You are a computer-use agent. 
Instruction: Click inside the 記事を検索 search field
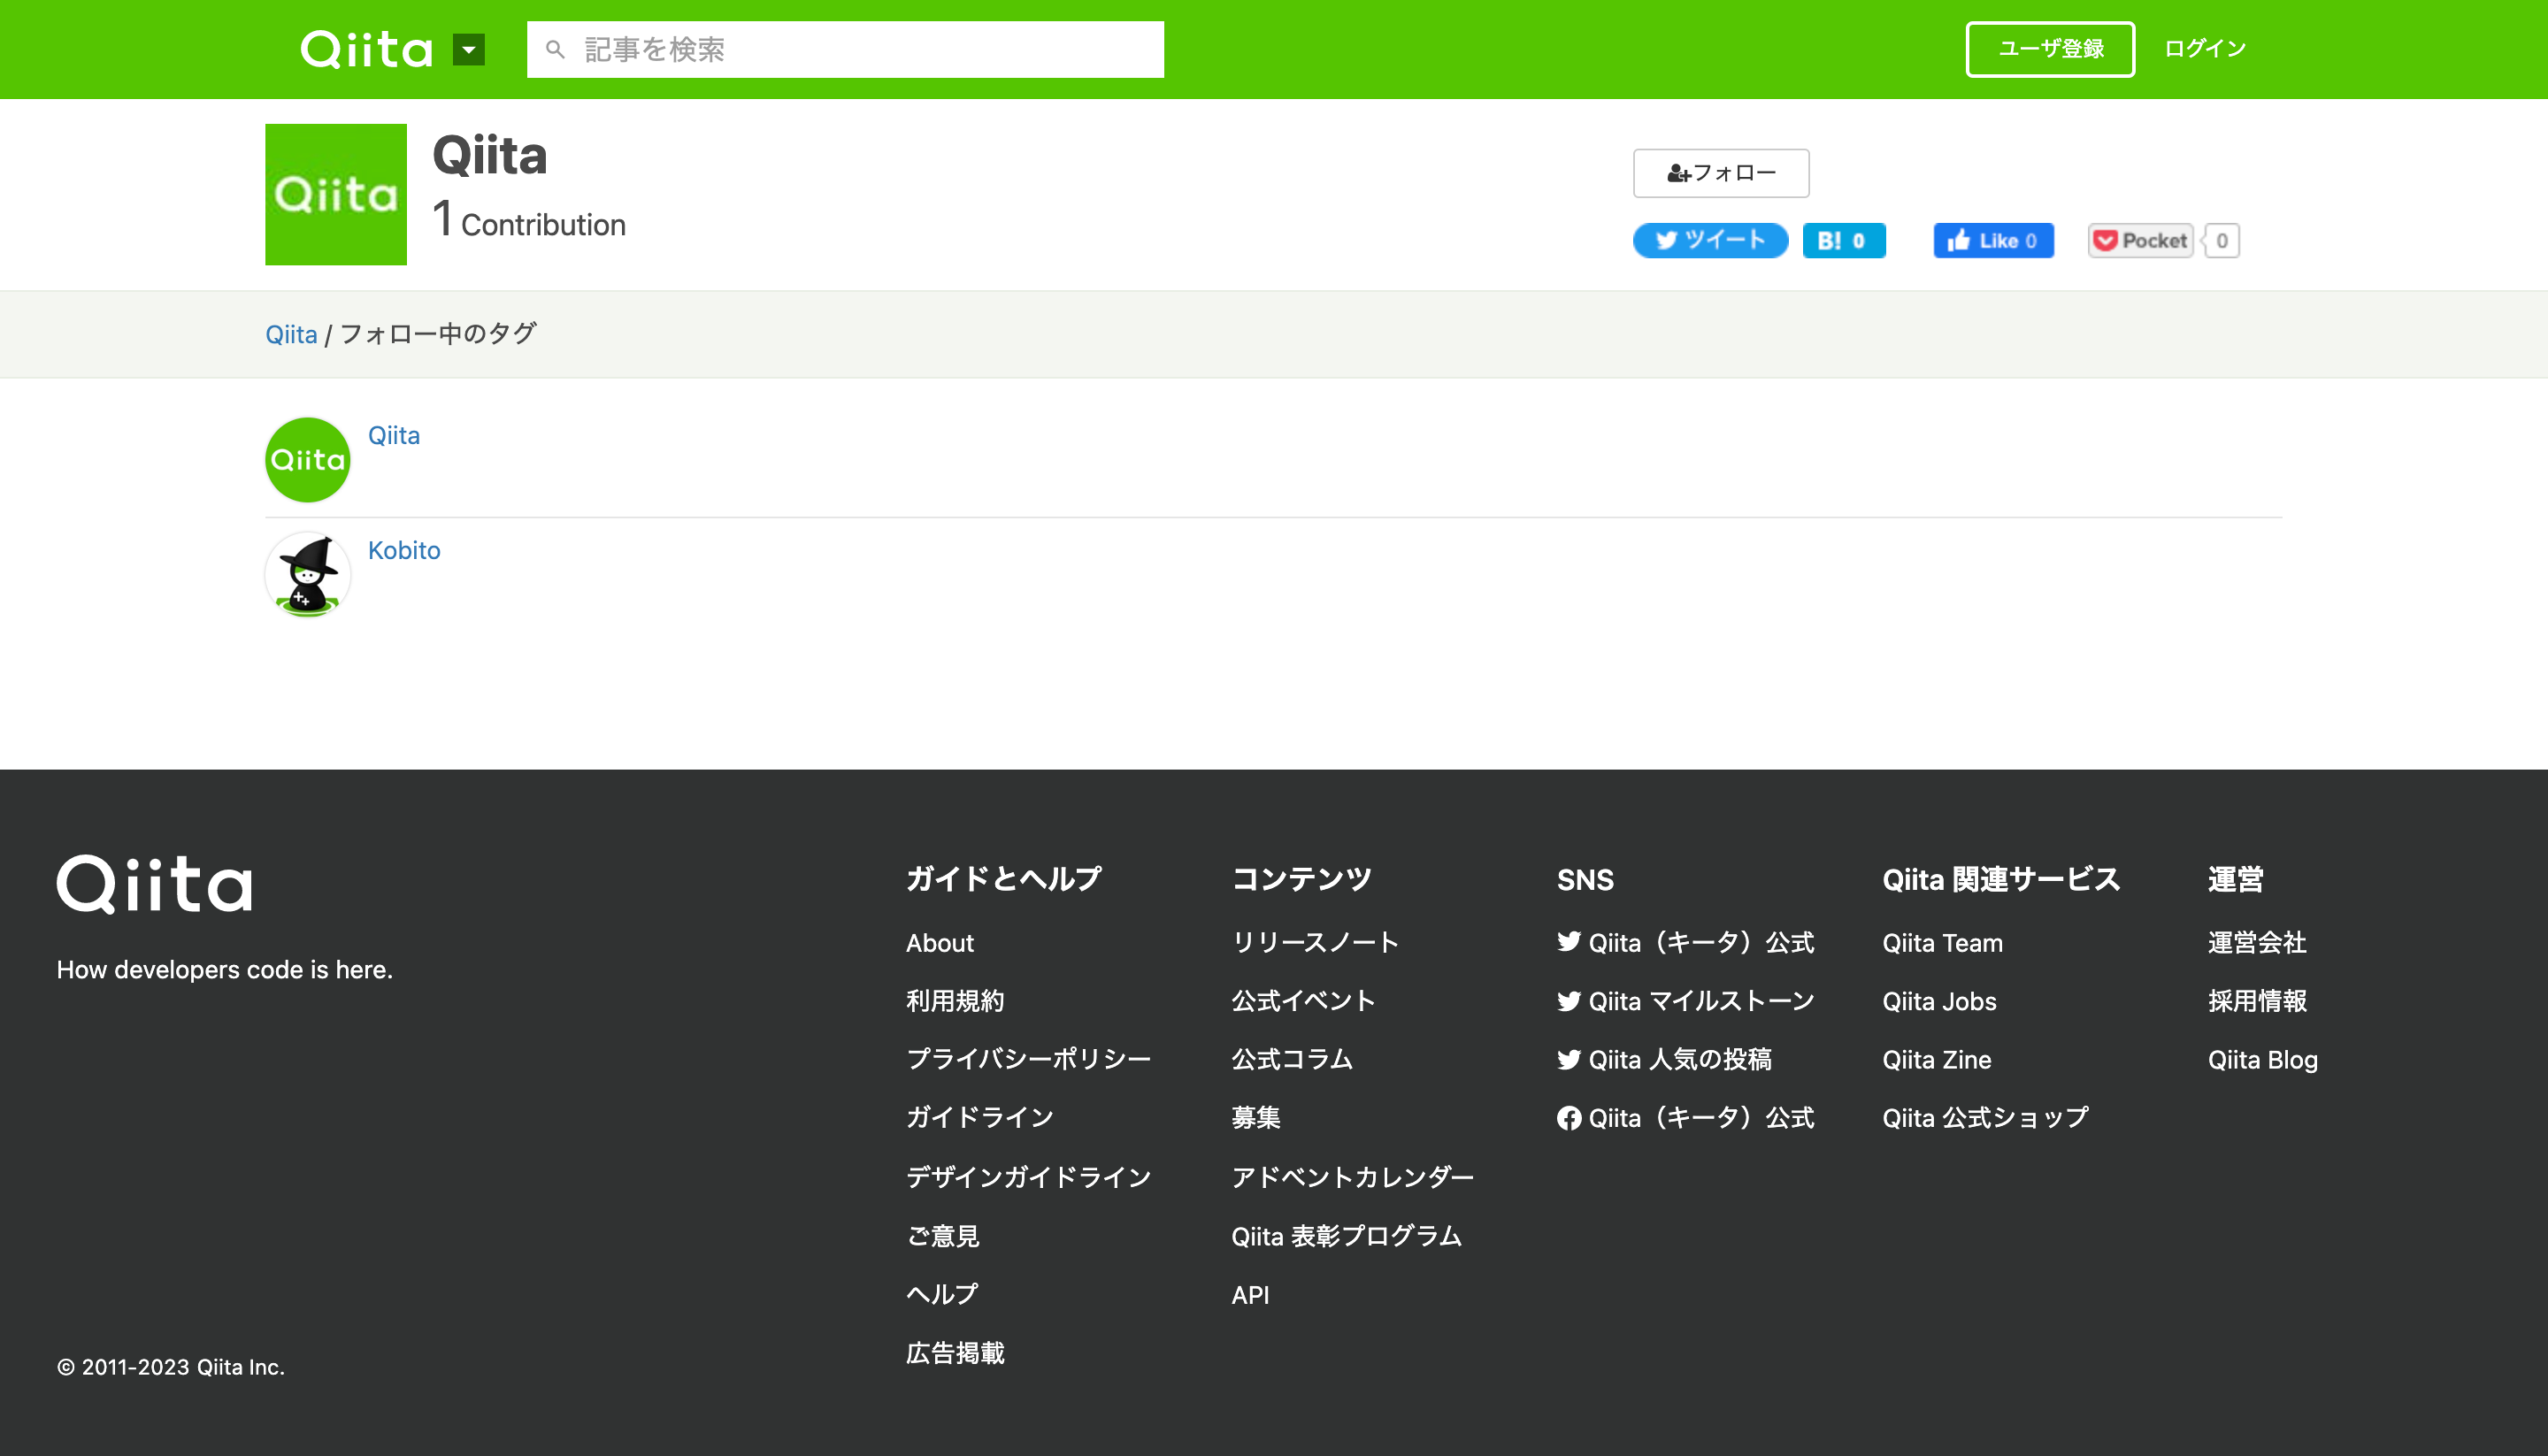[845, 49]
